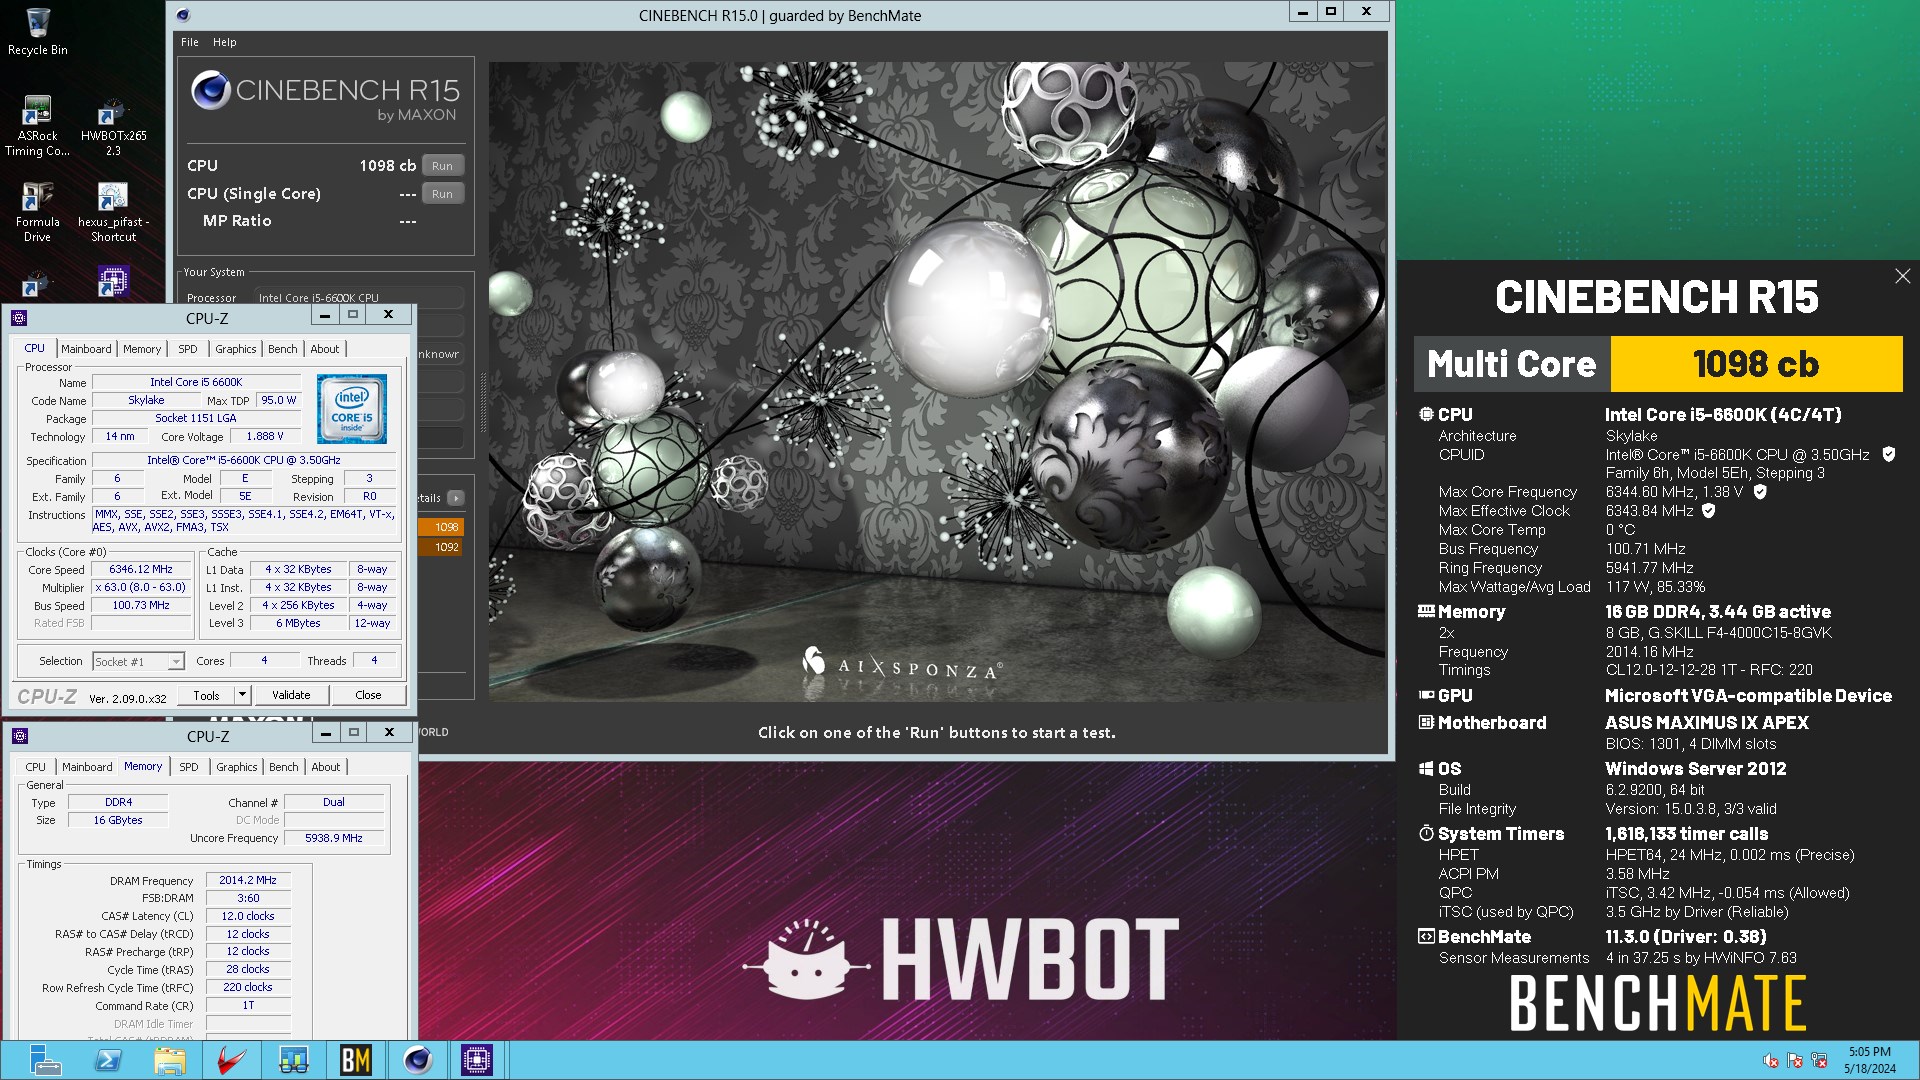Close the BenchMate result panel with X
Viewport: 1920px width, 1080px height.
pos(1902,276)
